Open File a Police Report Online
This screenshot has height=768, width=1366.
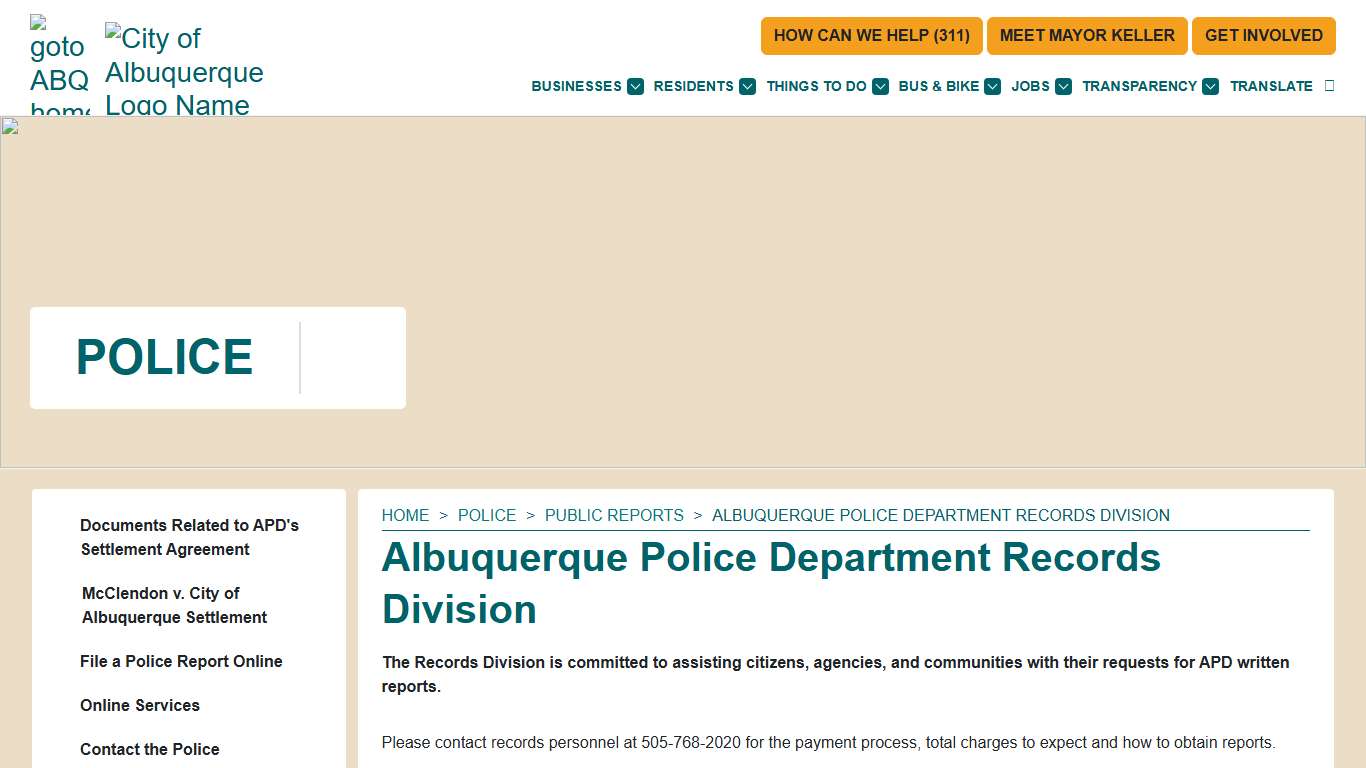point(181,661)
